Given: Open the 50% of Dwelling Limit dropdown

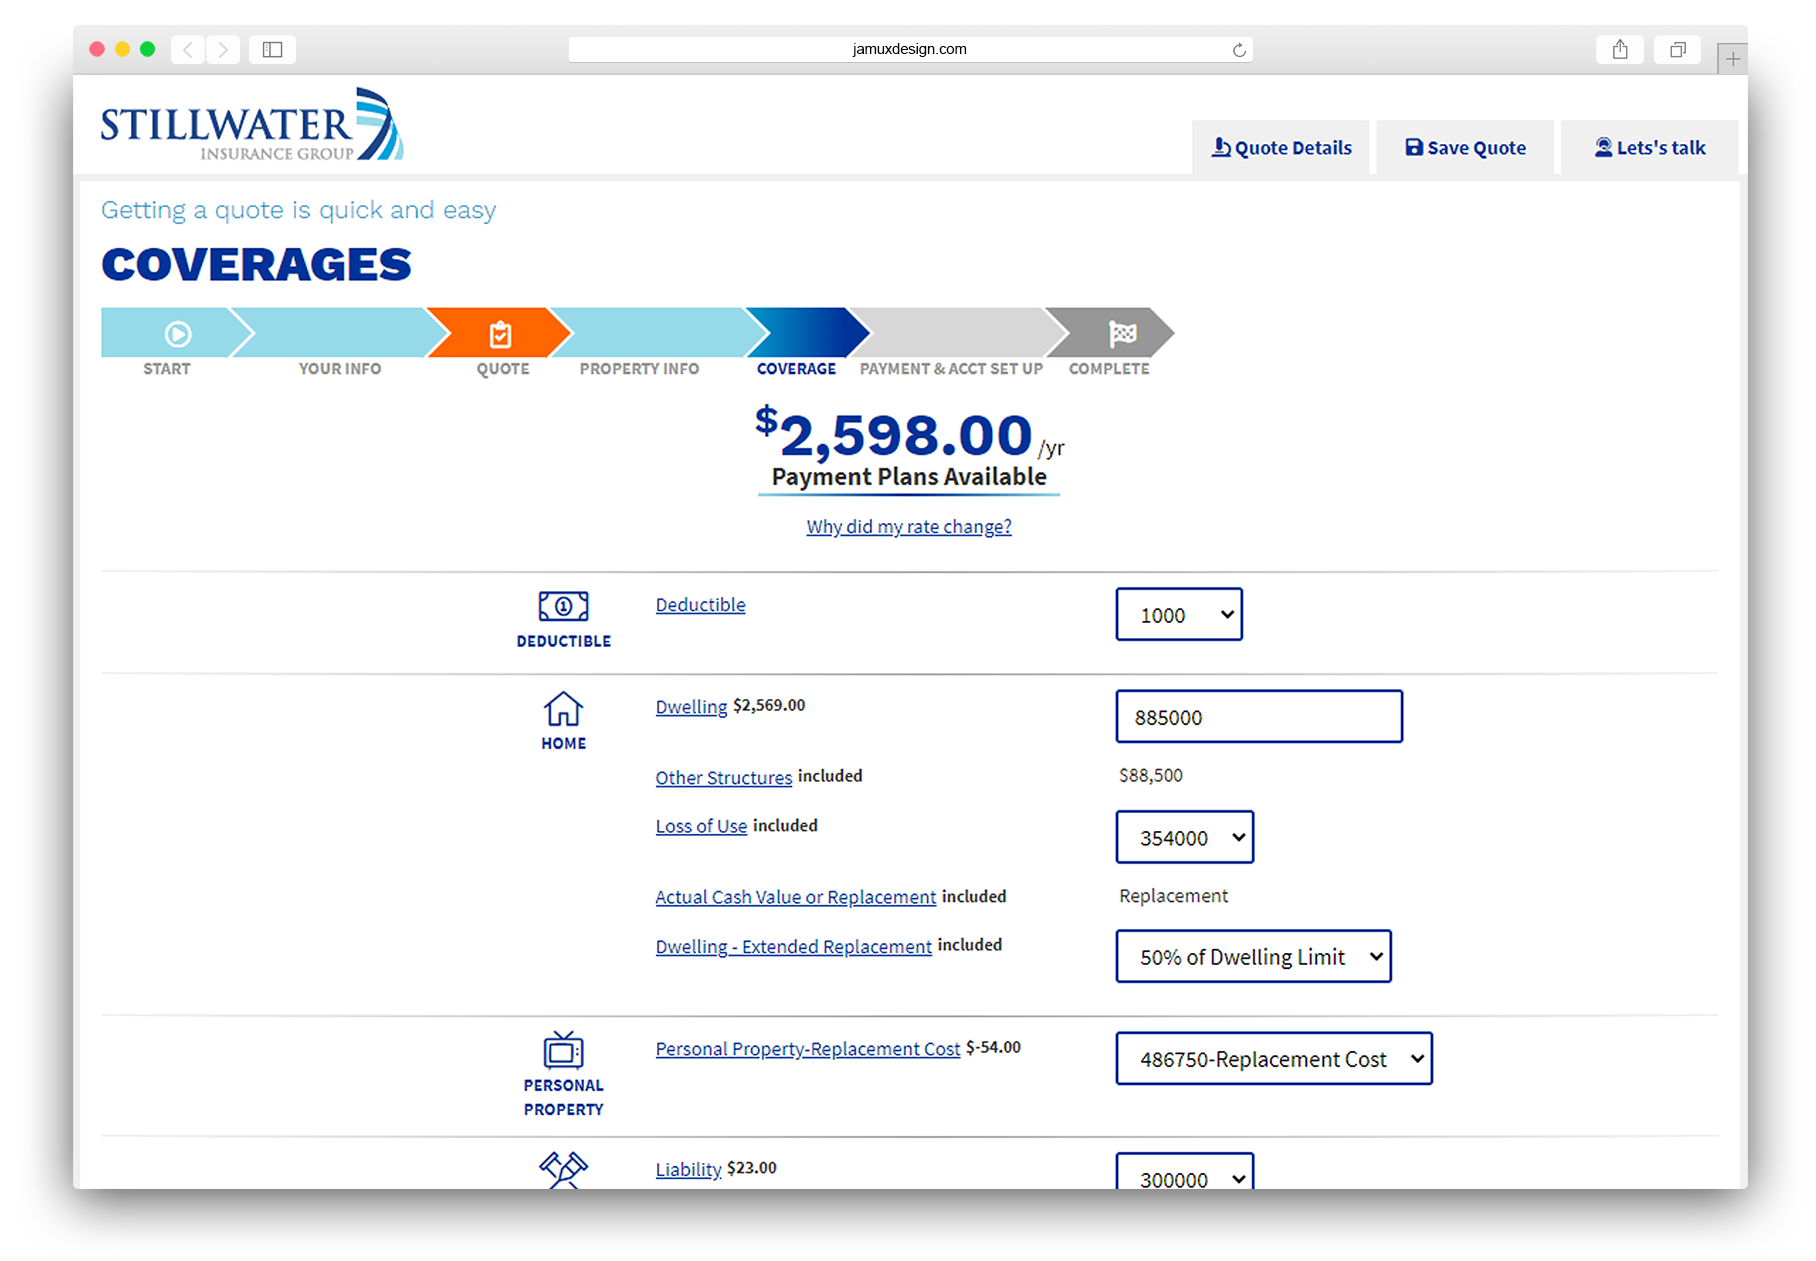Looking at the screenshot, I should (x=1253, y=956).
